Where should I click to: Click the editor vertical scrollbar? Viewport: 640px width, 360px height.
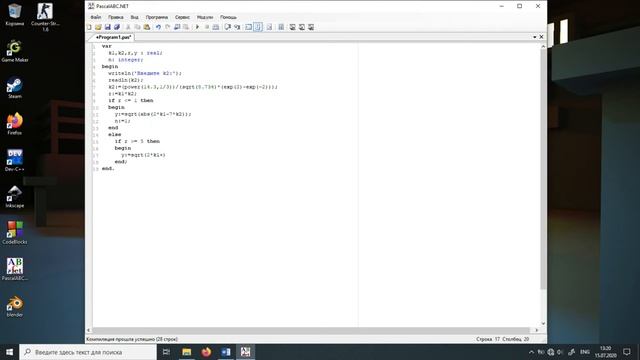543,169
